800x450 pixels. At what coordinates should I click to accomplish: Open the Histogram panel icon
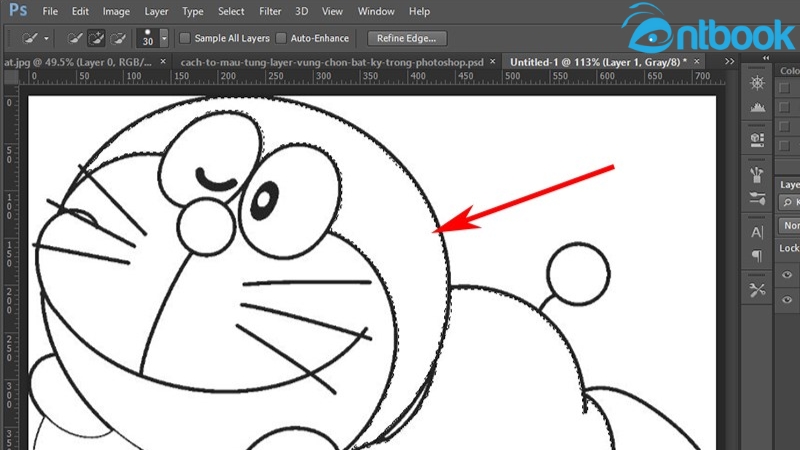tap(757, 108)
